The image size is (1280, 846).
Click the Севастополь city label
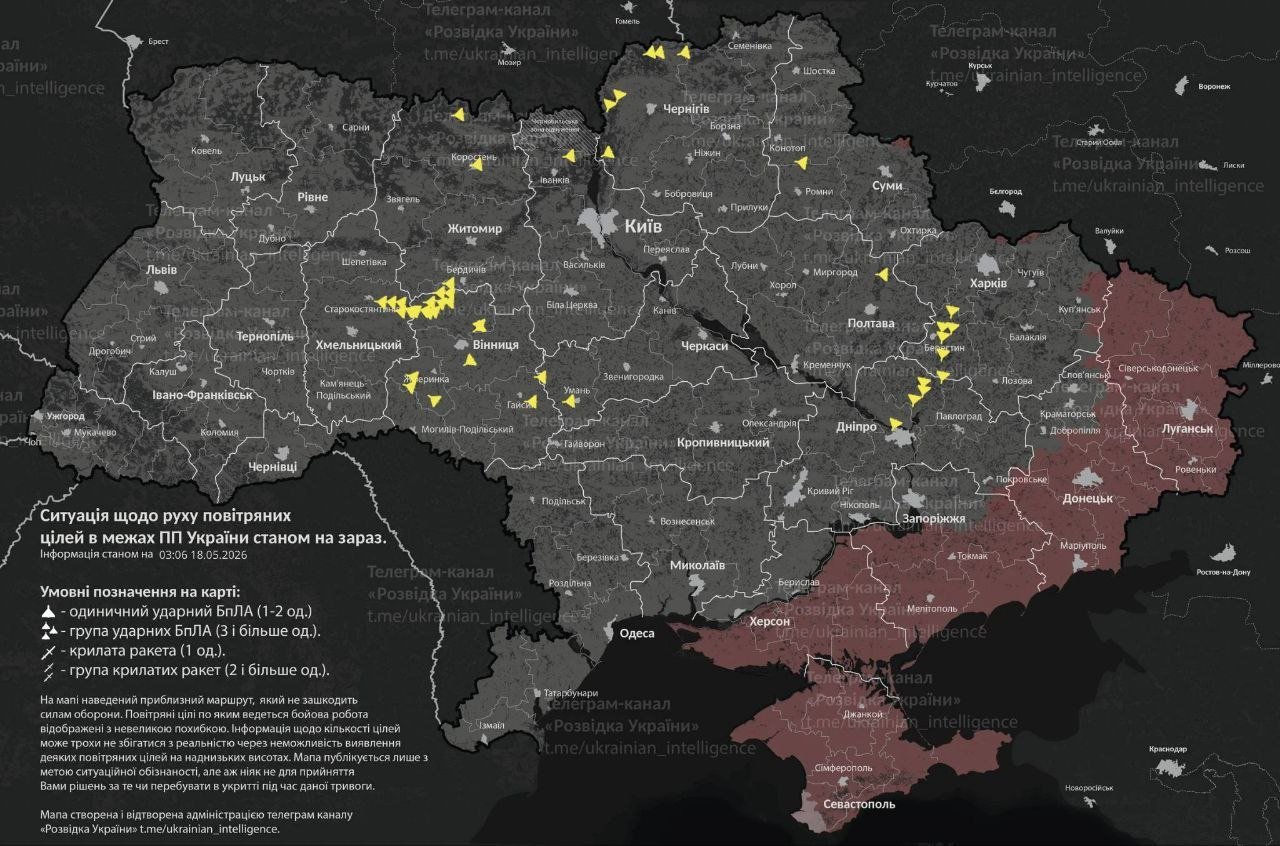[859, 803]
